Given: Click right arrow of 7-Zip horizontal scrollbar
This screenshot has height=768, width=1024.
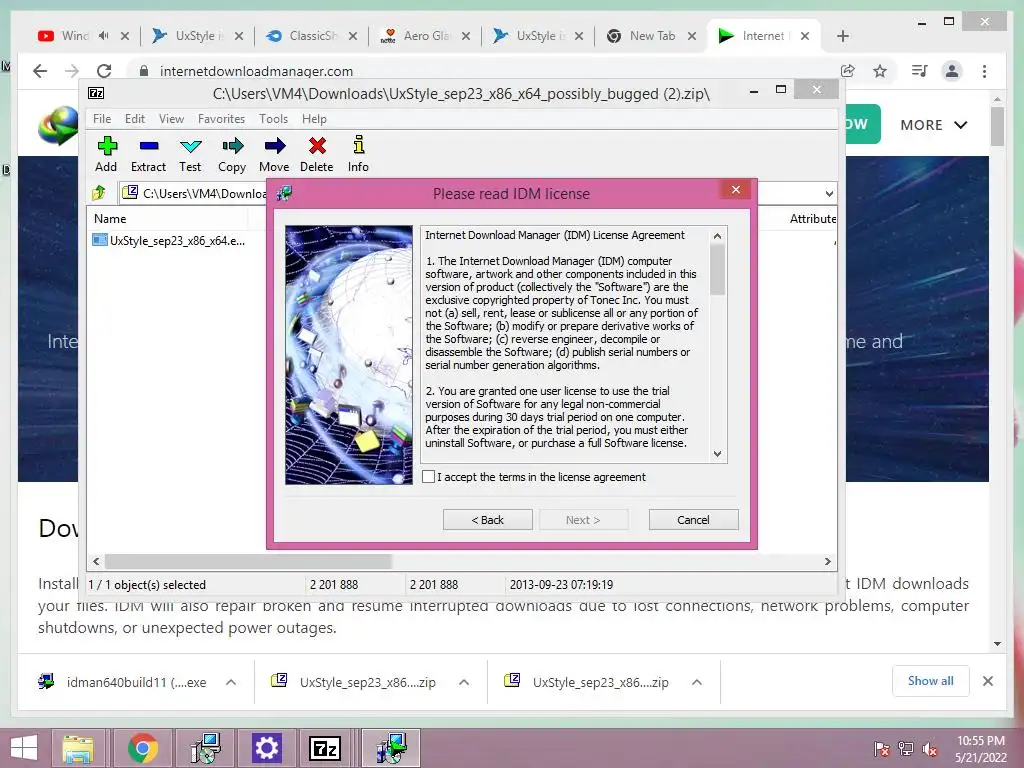Looking at the screenshot, I should pos(827,561).
